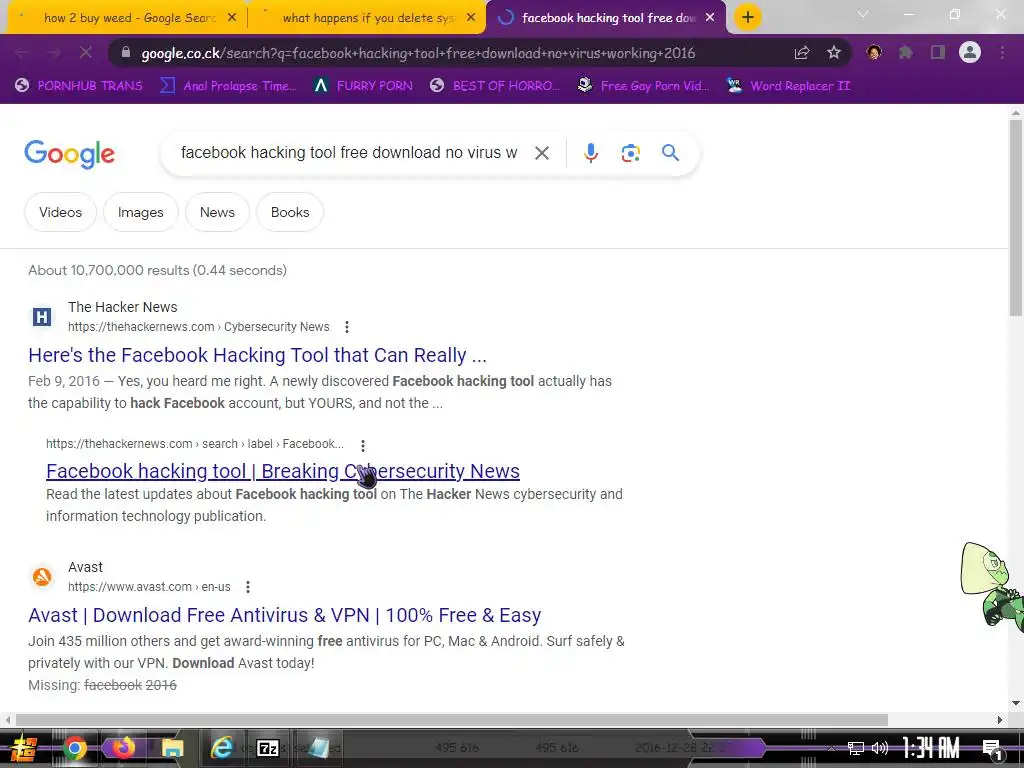Screen dimensions: 1024x768
Task: Open the extensions puzzle-piece icon
Action: coord(906,52)
